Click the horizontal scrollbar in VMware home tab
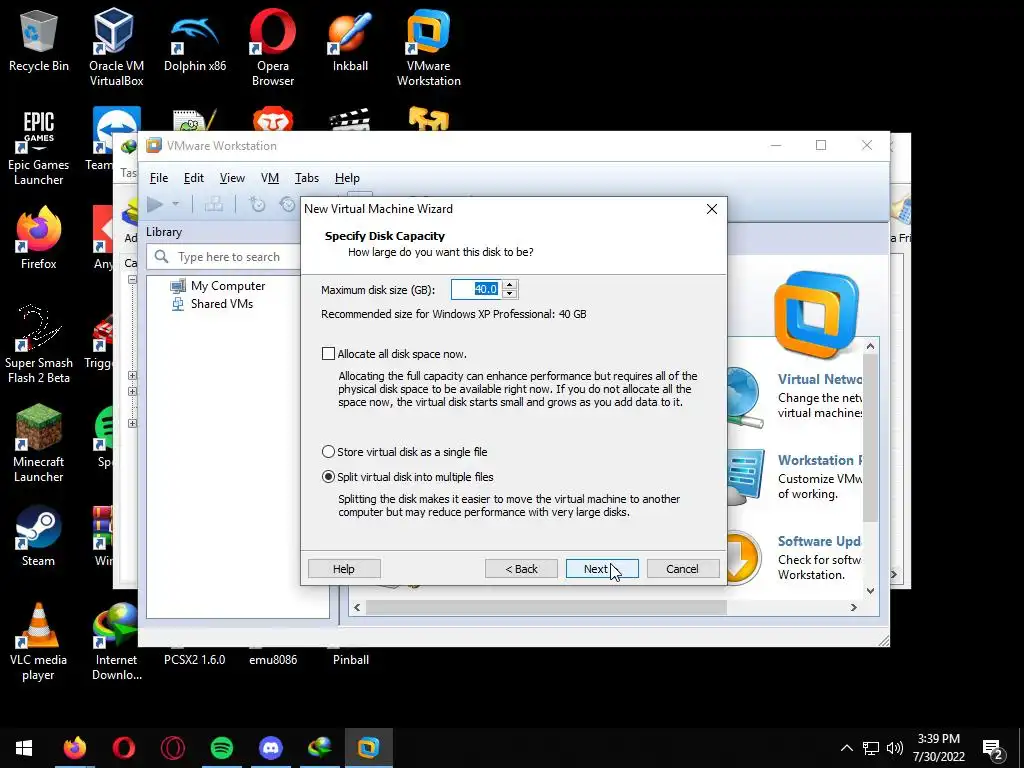Screen dimensions: 1024x768 click(546, 607)
